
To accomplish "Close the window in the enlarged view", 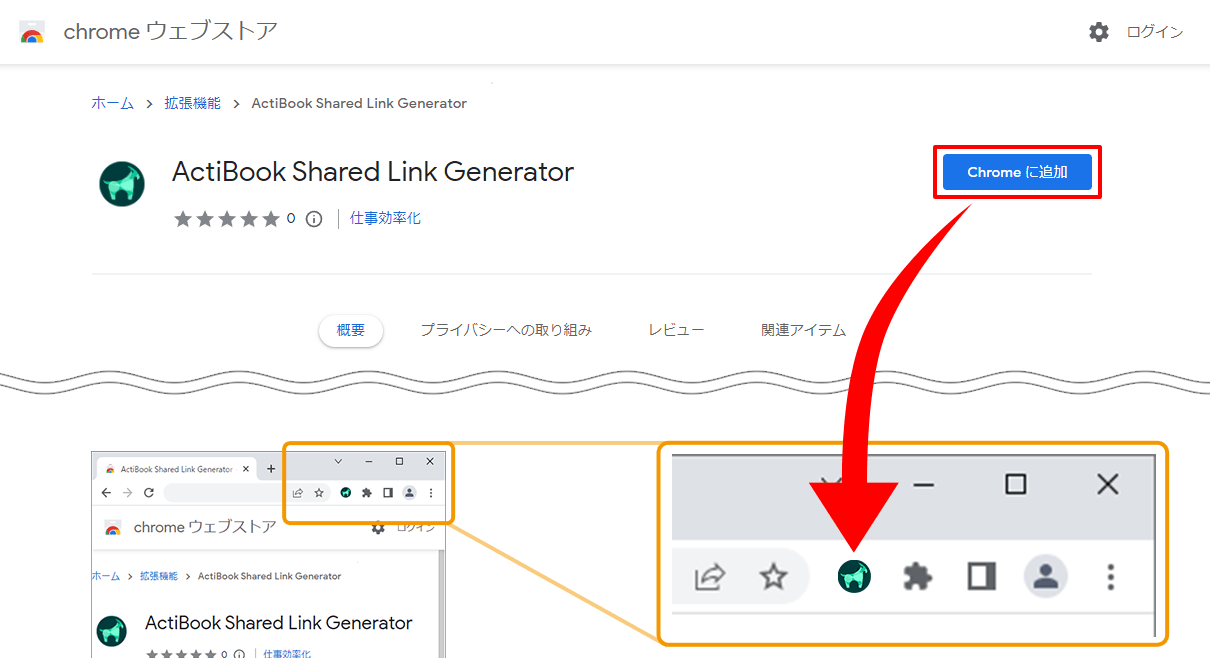I will [1107, 484].
